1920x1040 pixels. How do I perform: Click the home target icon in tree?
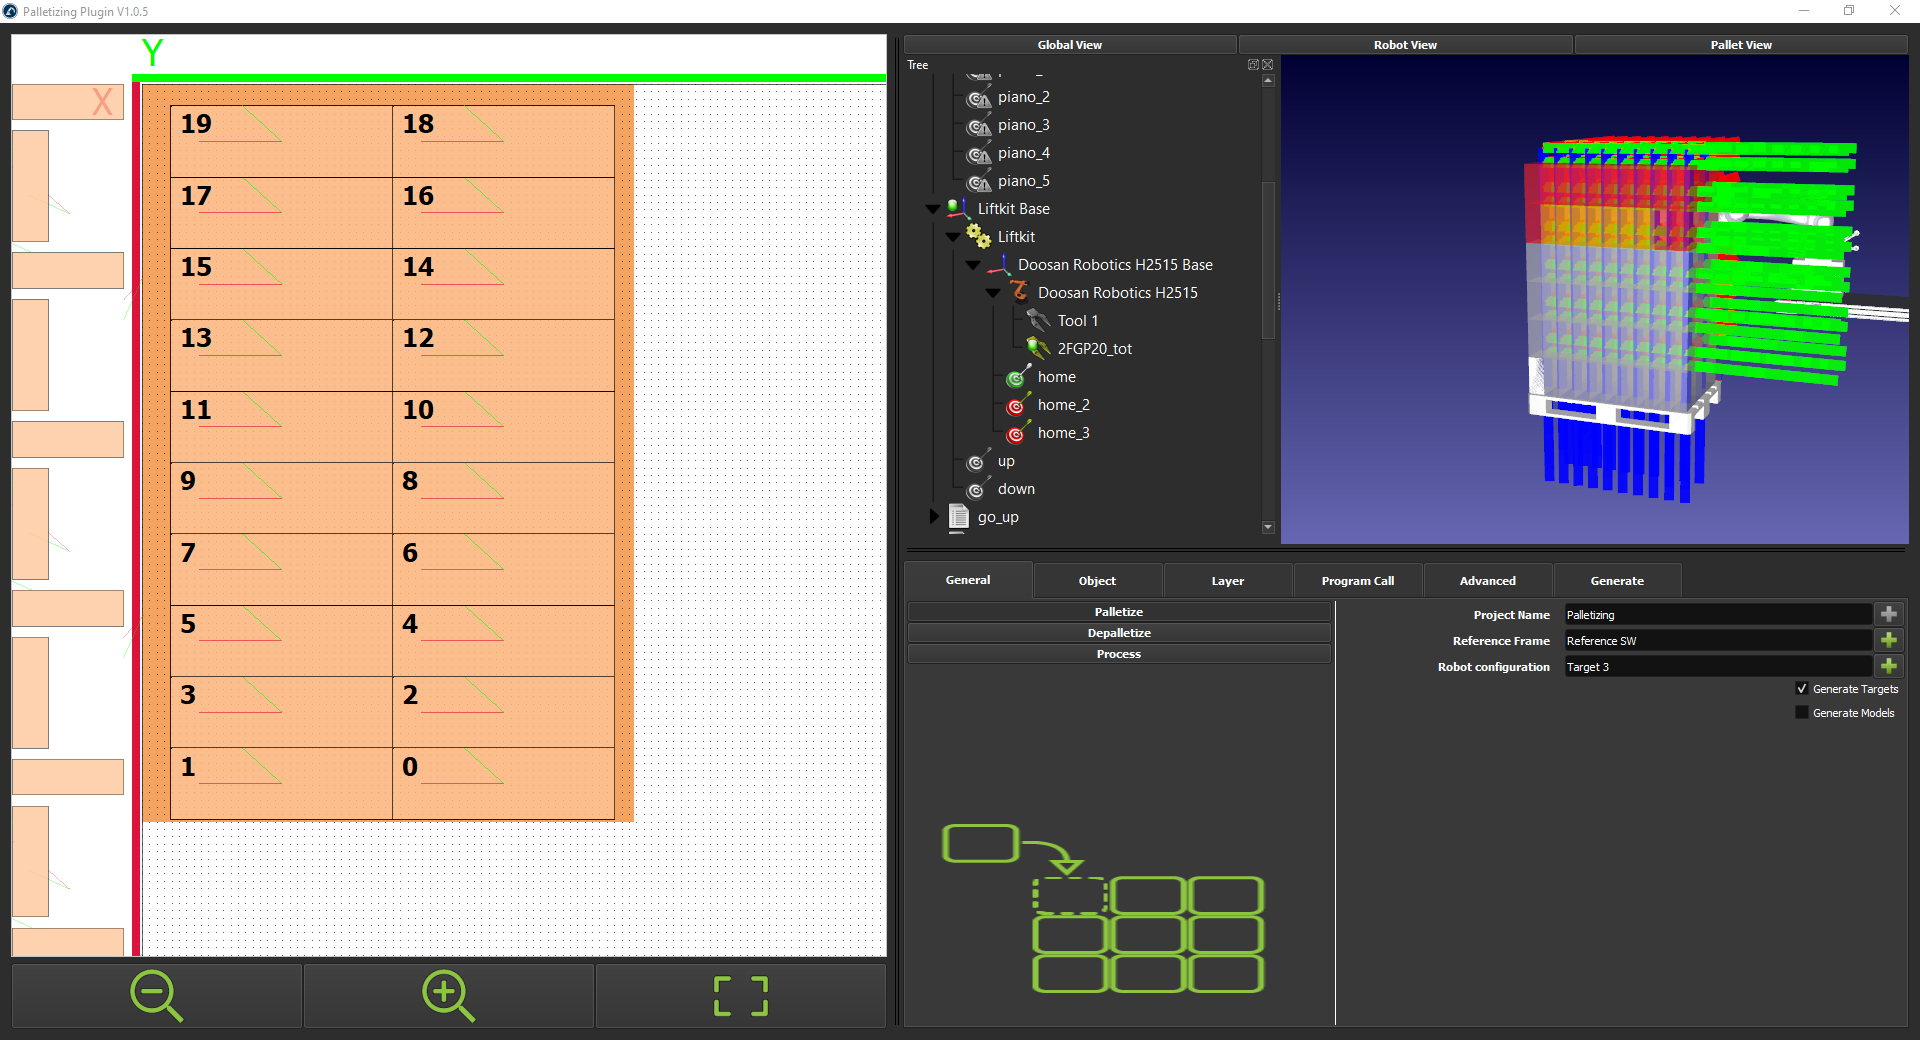[x=1016, y=378]
